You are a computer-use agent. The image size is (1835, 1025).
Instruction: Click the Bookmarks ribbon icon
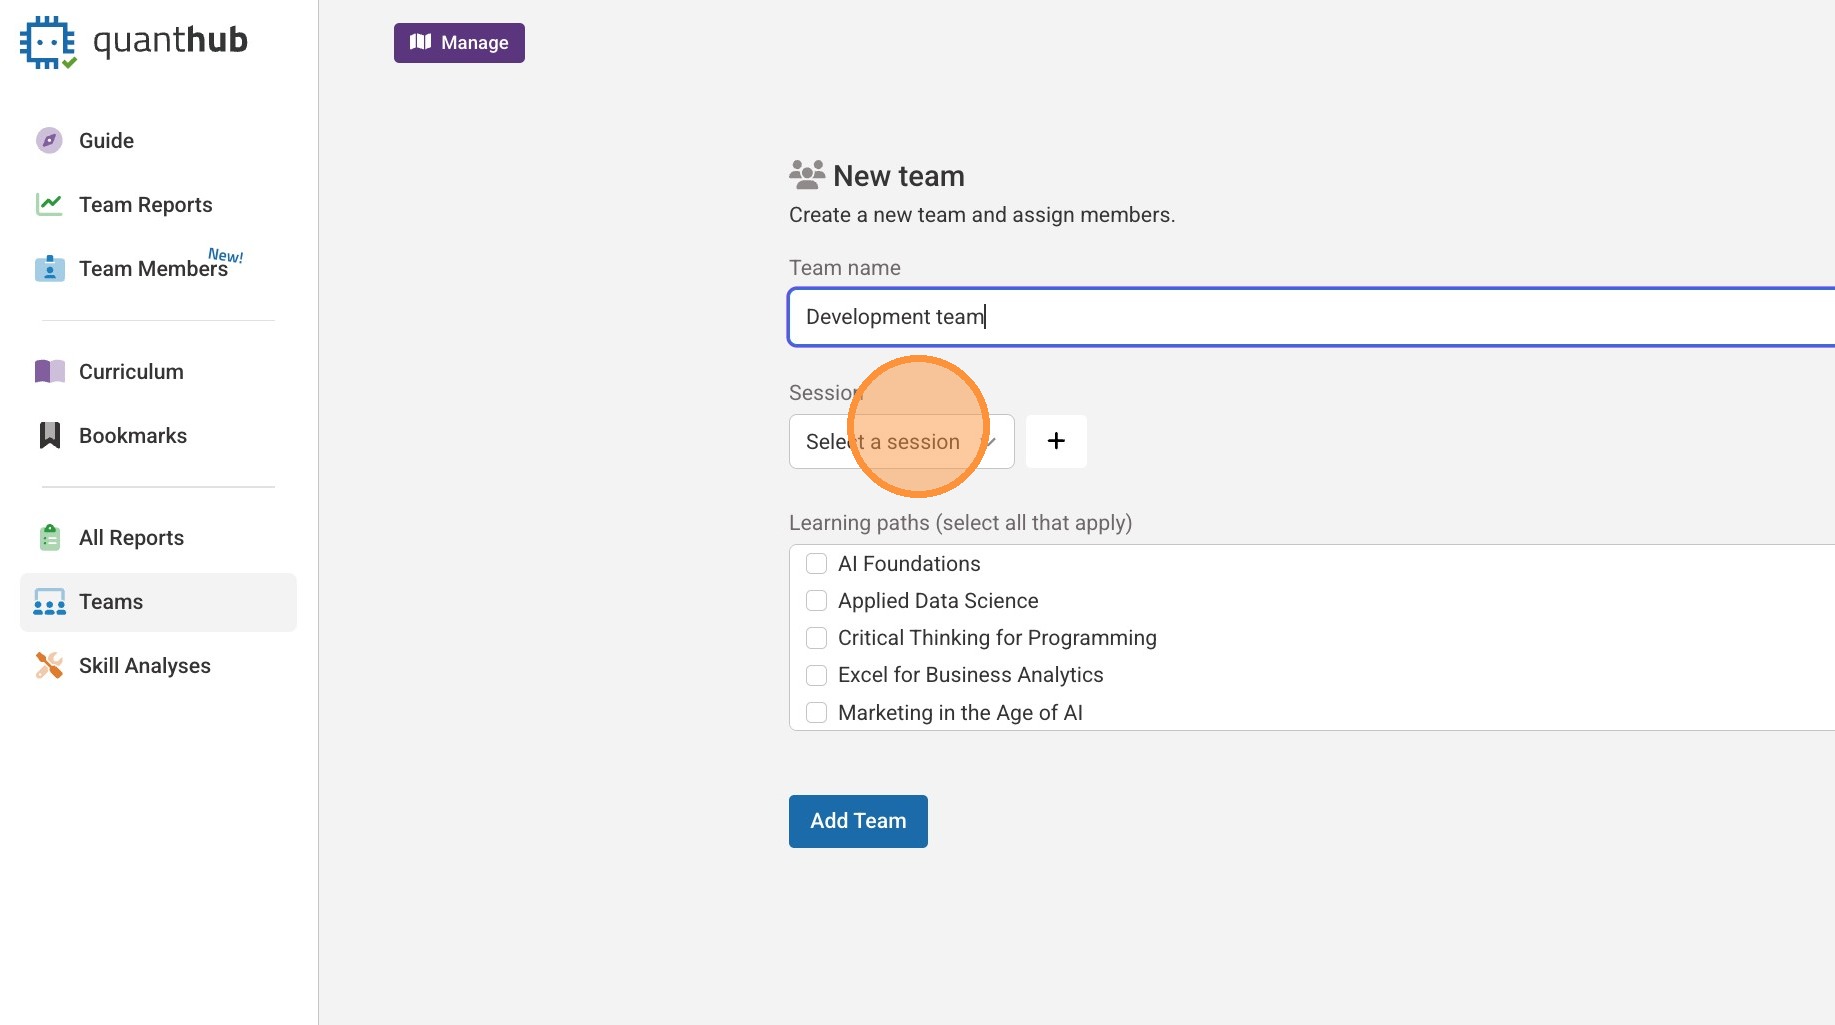(x=49, y=436)
